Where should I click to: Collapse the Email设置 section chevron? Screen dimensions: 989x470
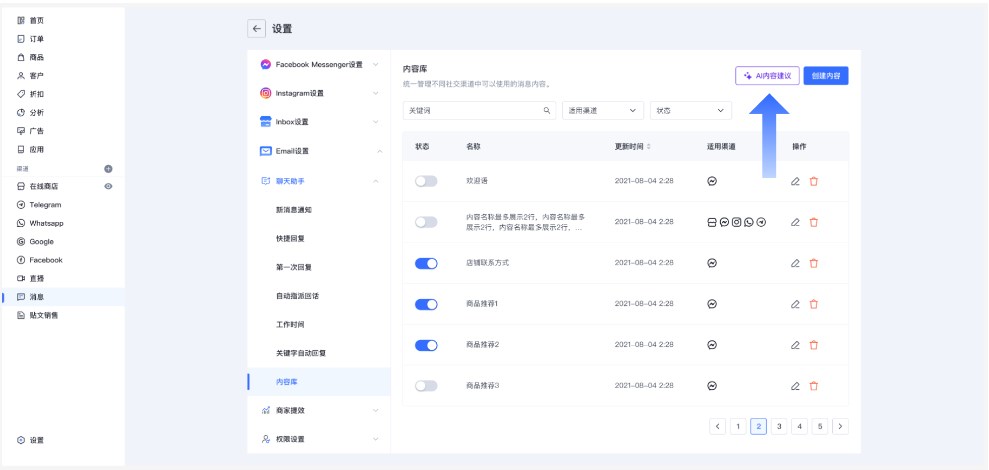point(379,151)
